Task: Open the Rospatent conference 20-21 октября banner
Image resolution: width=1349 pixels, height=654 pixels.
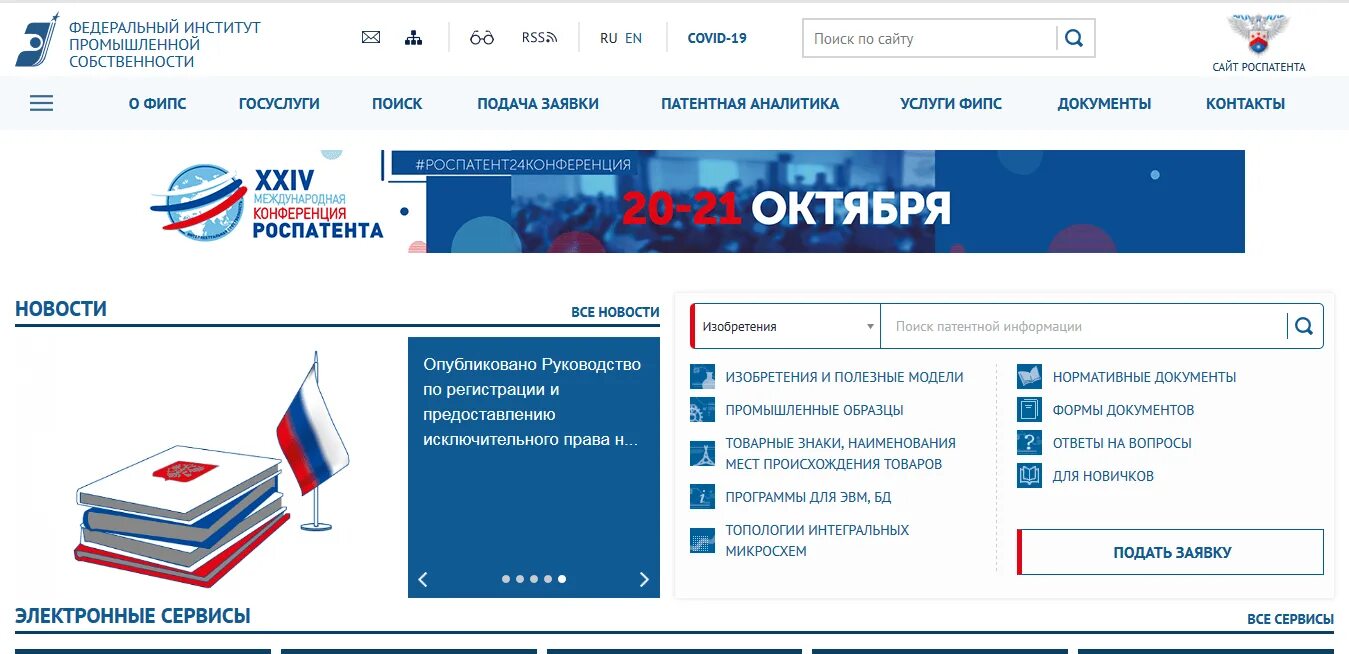Action: pos(697,201)
